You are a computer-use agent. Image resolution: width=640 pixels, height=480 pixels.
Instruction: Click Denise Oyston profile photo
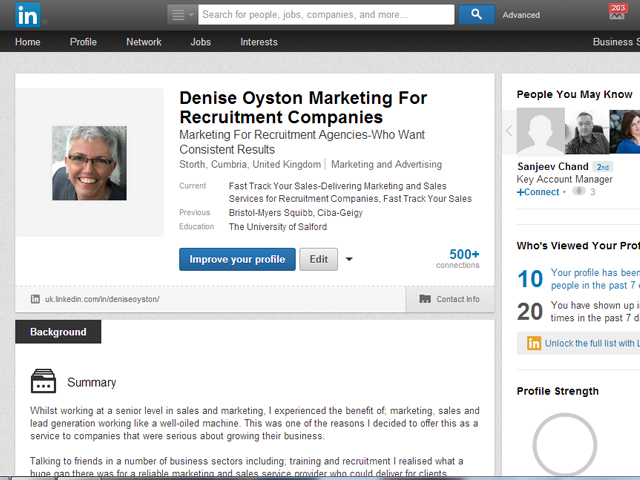coord(89,163)
